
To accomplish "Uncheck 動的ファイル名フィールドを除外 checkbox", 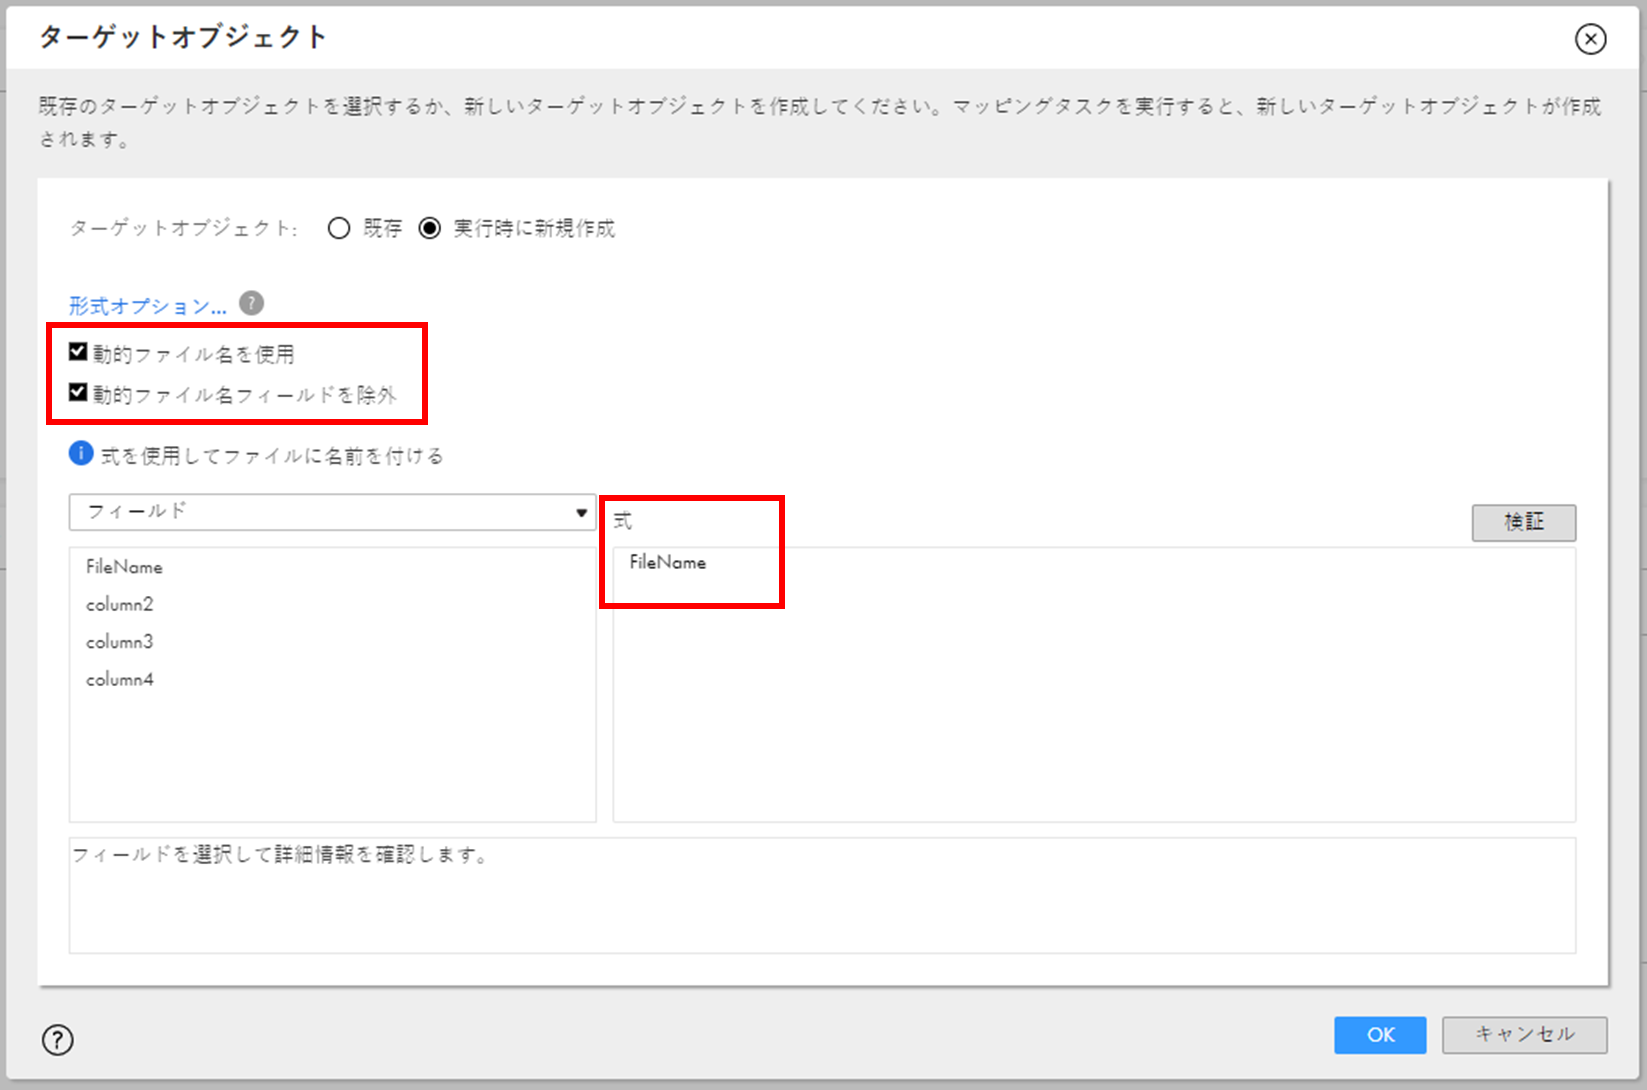I will point(78,392).
